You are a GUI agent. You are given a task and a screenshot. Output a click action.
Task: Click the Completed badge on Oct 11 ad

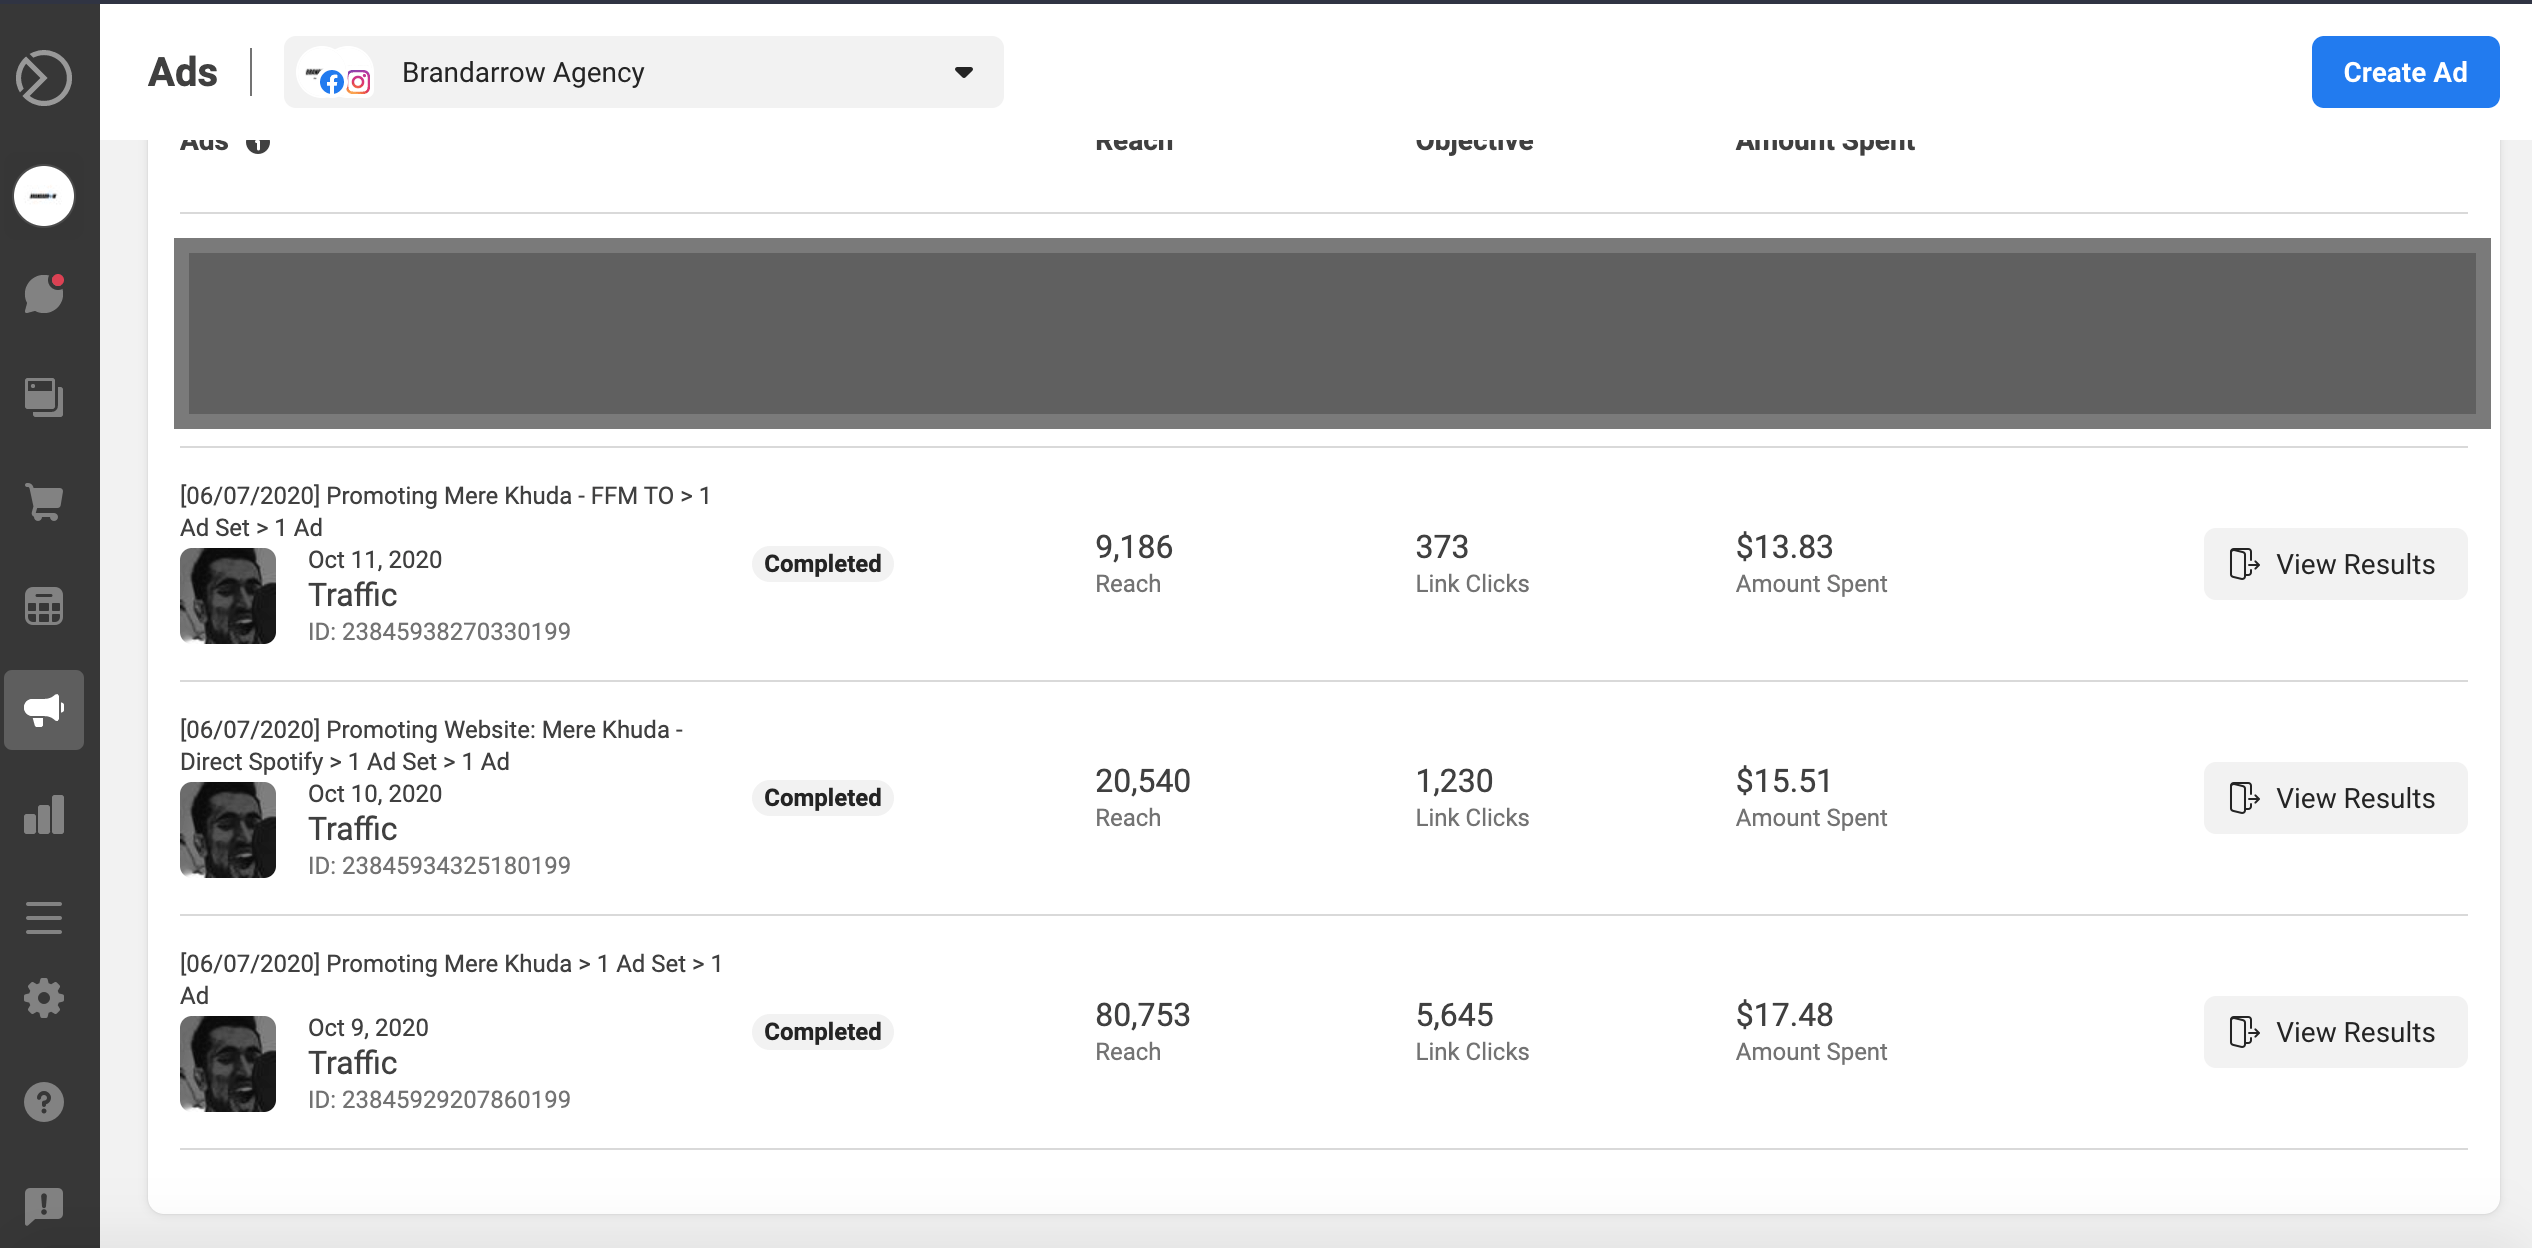822,564
